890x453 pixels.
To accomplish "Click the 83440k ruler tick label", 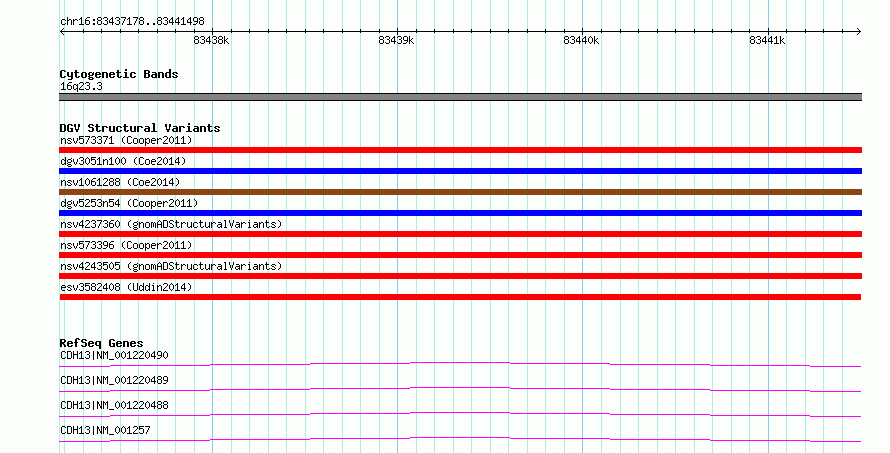I will coord(581,40).
